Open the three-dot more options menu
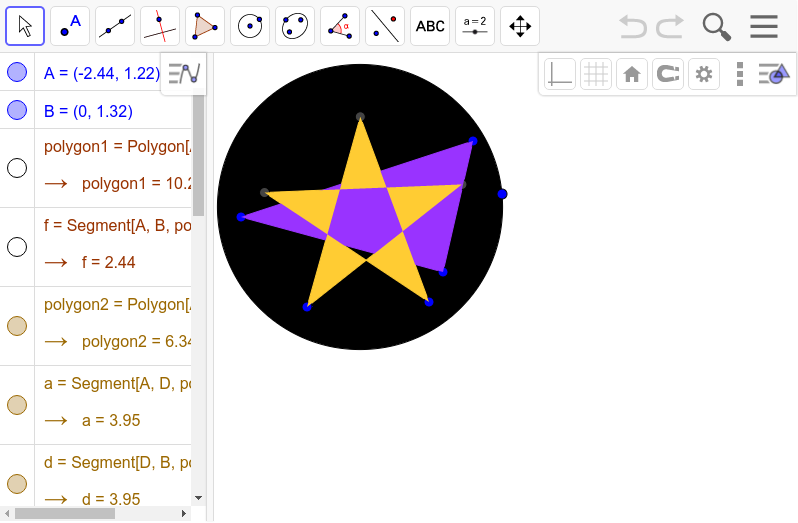798x523 pixels. click(740, 74)
